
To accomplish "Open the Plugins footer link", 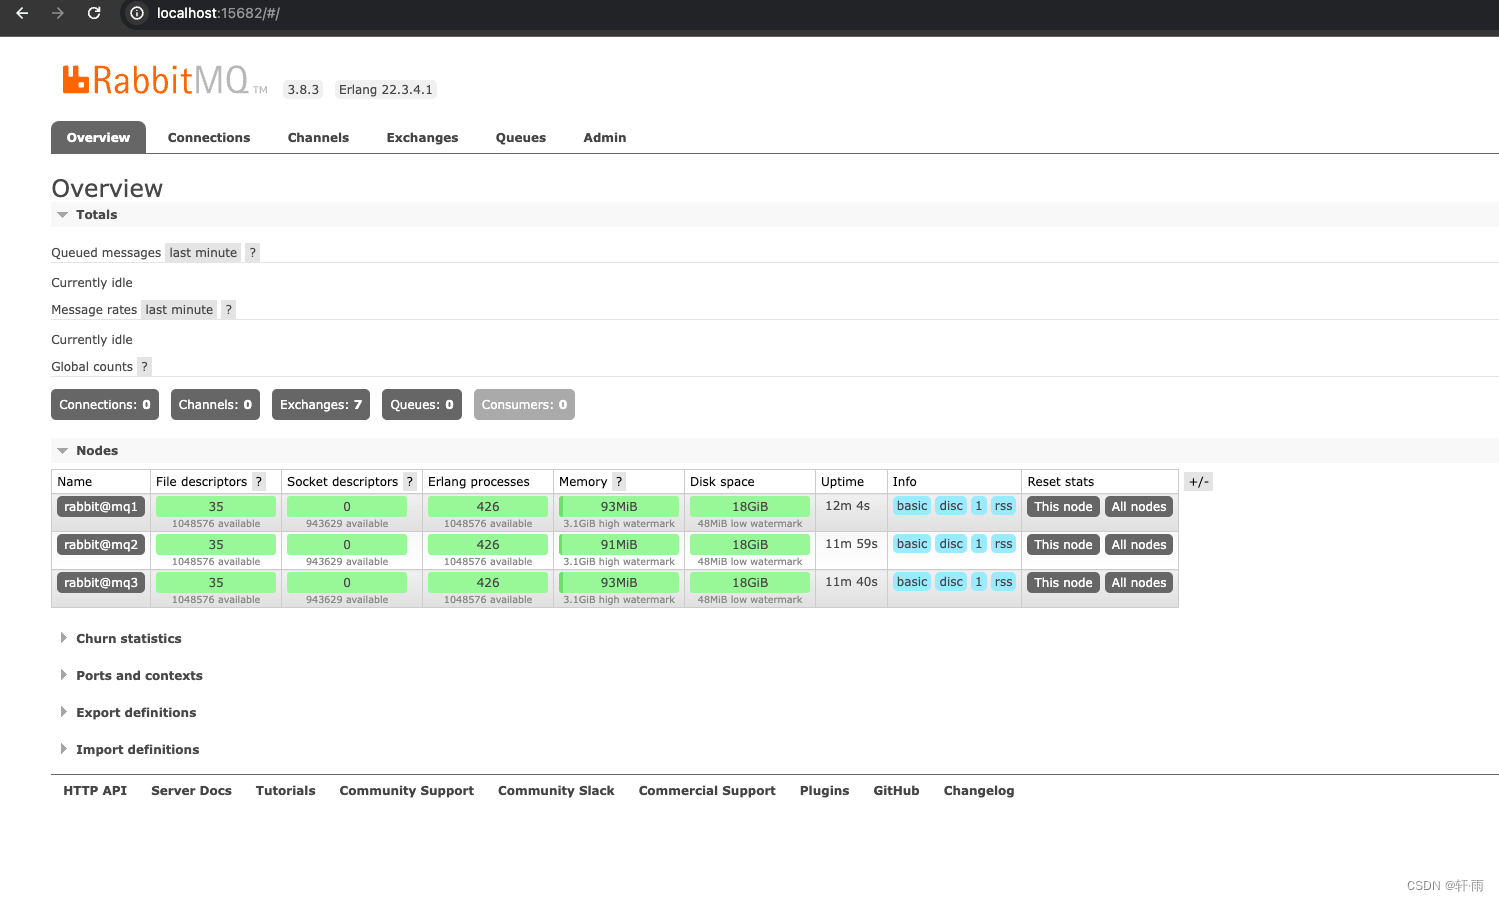I will [x=824, y=791].
